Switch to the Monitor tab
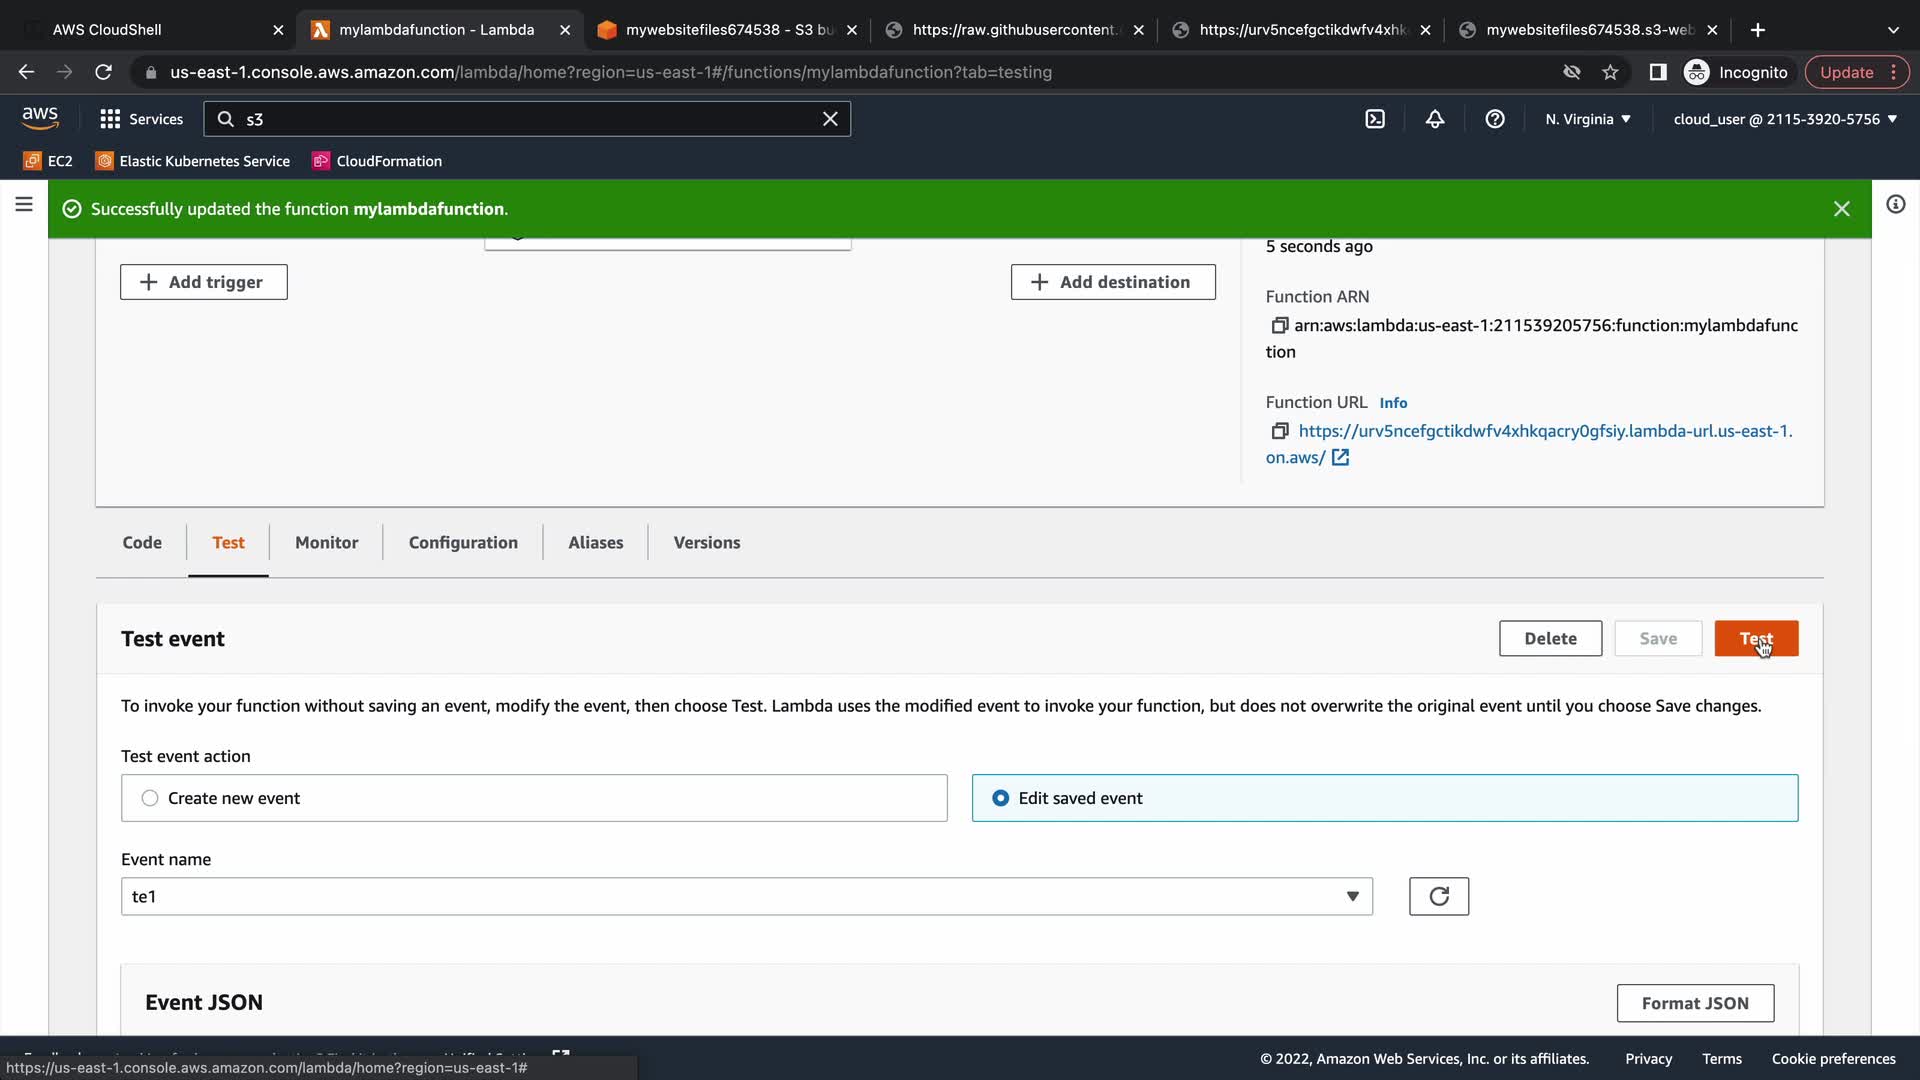 tap(326, 542)
